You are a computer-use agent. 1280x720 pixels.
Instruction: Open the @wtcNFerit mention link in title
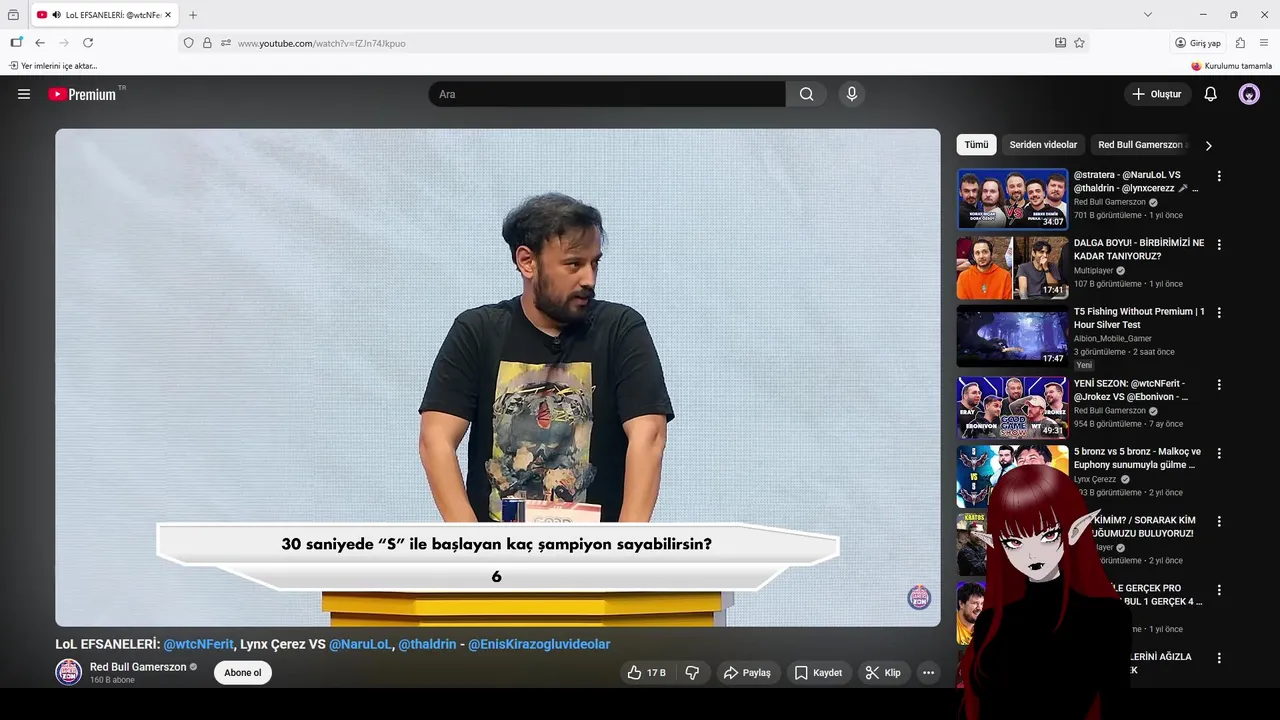click(x=199, y=644)
